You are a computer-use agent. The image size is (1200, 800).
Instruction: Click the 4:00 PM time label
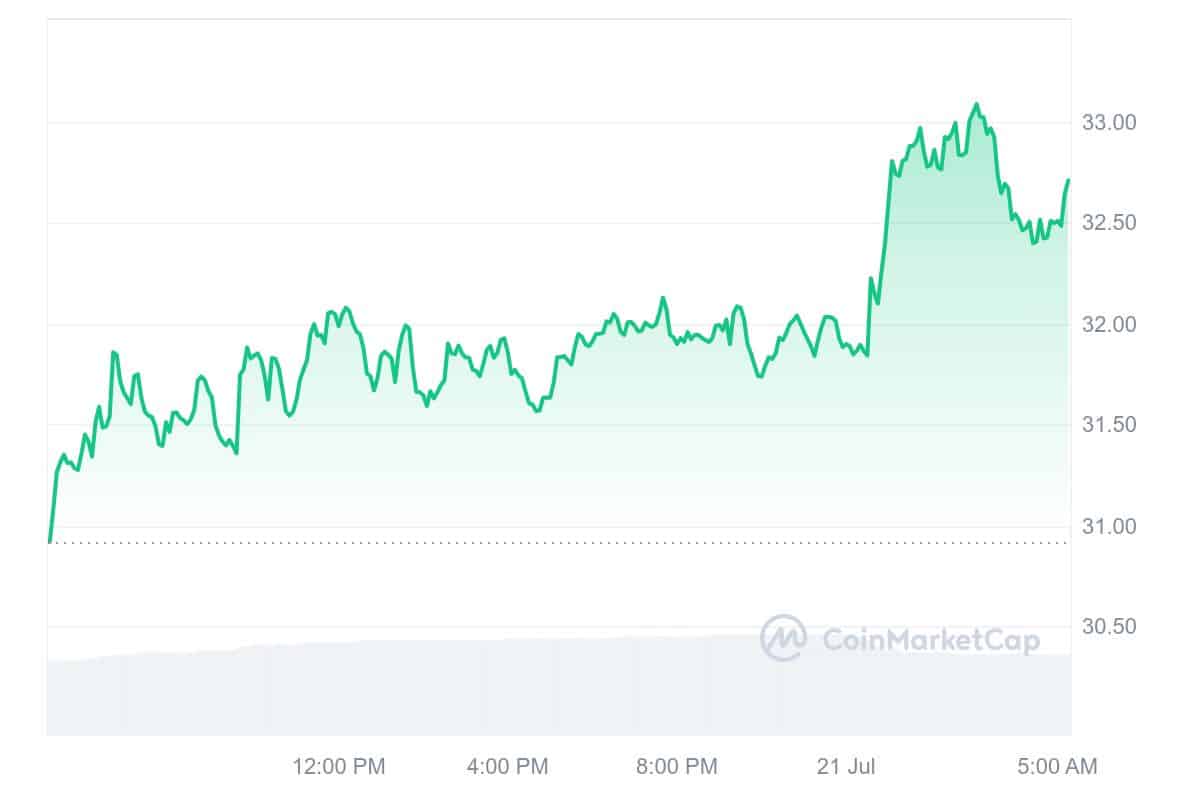pos(507,767)
